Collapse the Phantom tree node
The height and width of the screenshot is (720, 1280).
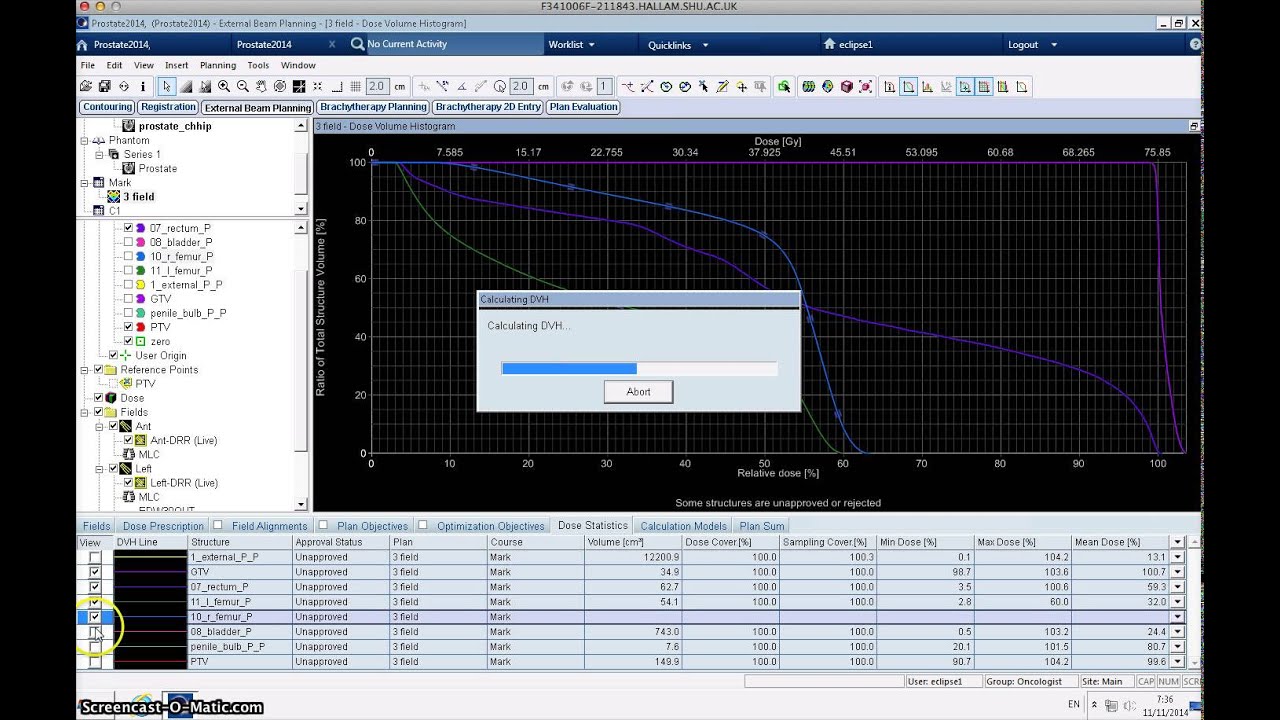(x=86, y=141)
